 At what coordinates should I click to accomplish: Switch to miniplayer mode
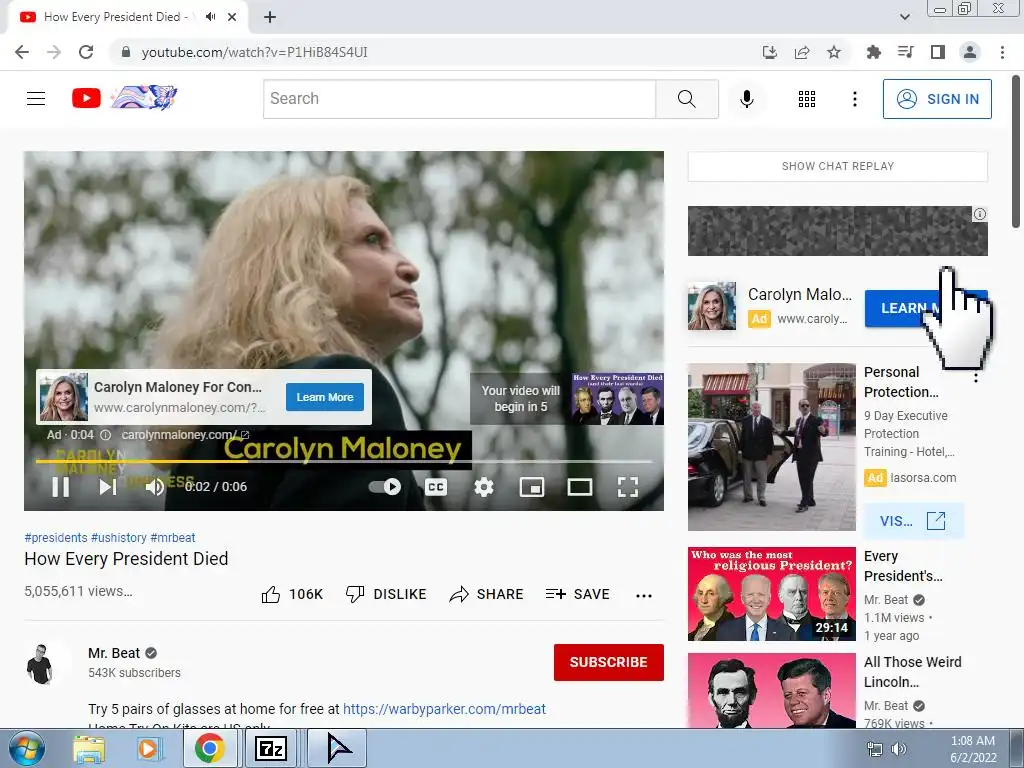click(532, 487)
